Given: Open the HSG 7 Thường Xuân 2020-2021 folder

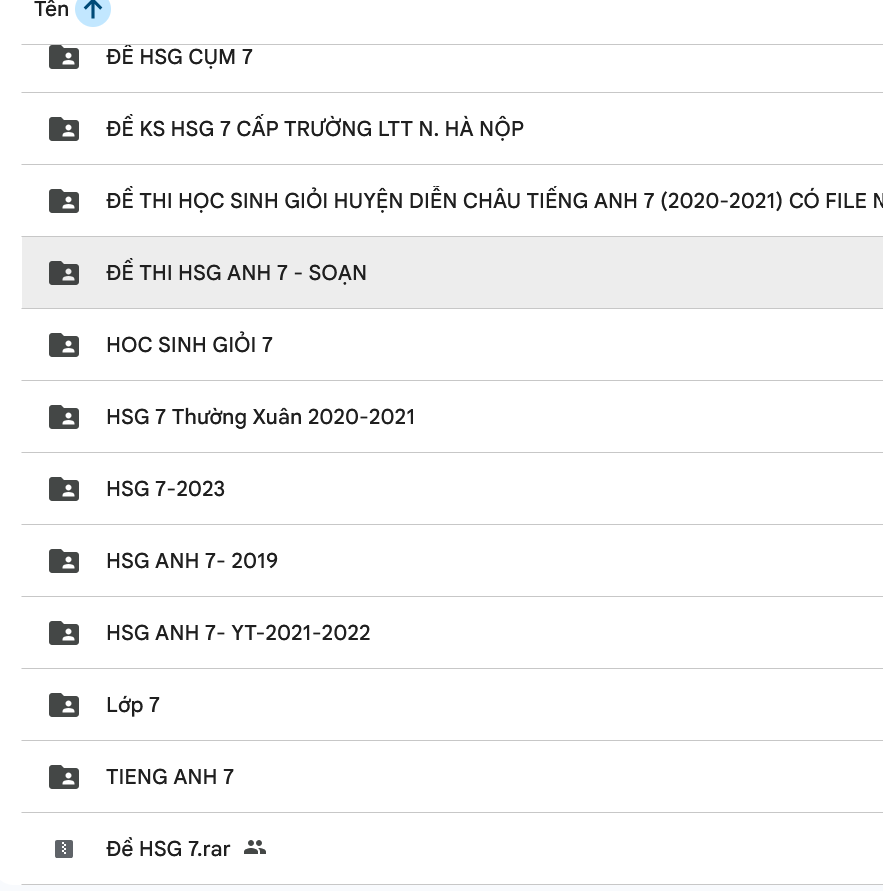Looking at the screenshot, I should pyautogui.click(x=260, y=417).
